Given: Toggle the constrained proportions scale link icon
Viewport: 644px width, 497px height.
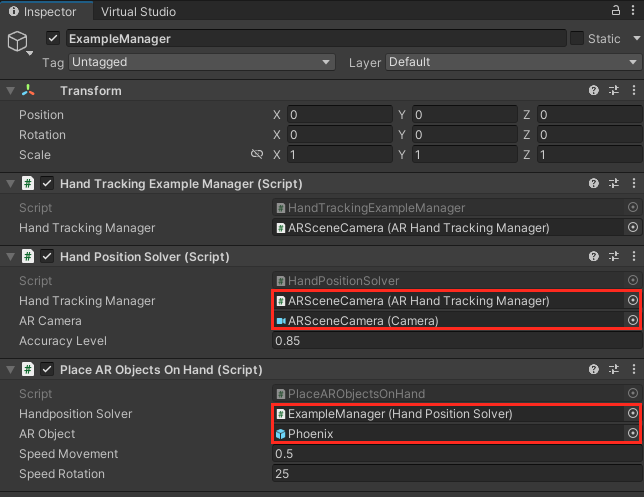Looking at the screenshot, I should click(257, 155).
